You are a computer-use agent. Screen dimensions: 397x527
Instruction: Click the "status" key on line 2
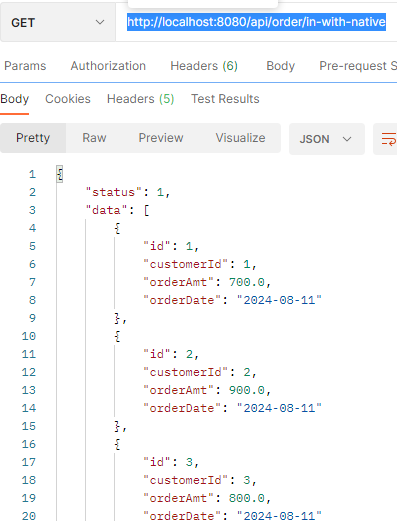pos(114,192)
